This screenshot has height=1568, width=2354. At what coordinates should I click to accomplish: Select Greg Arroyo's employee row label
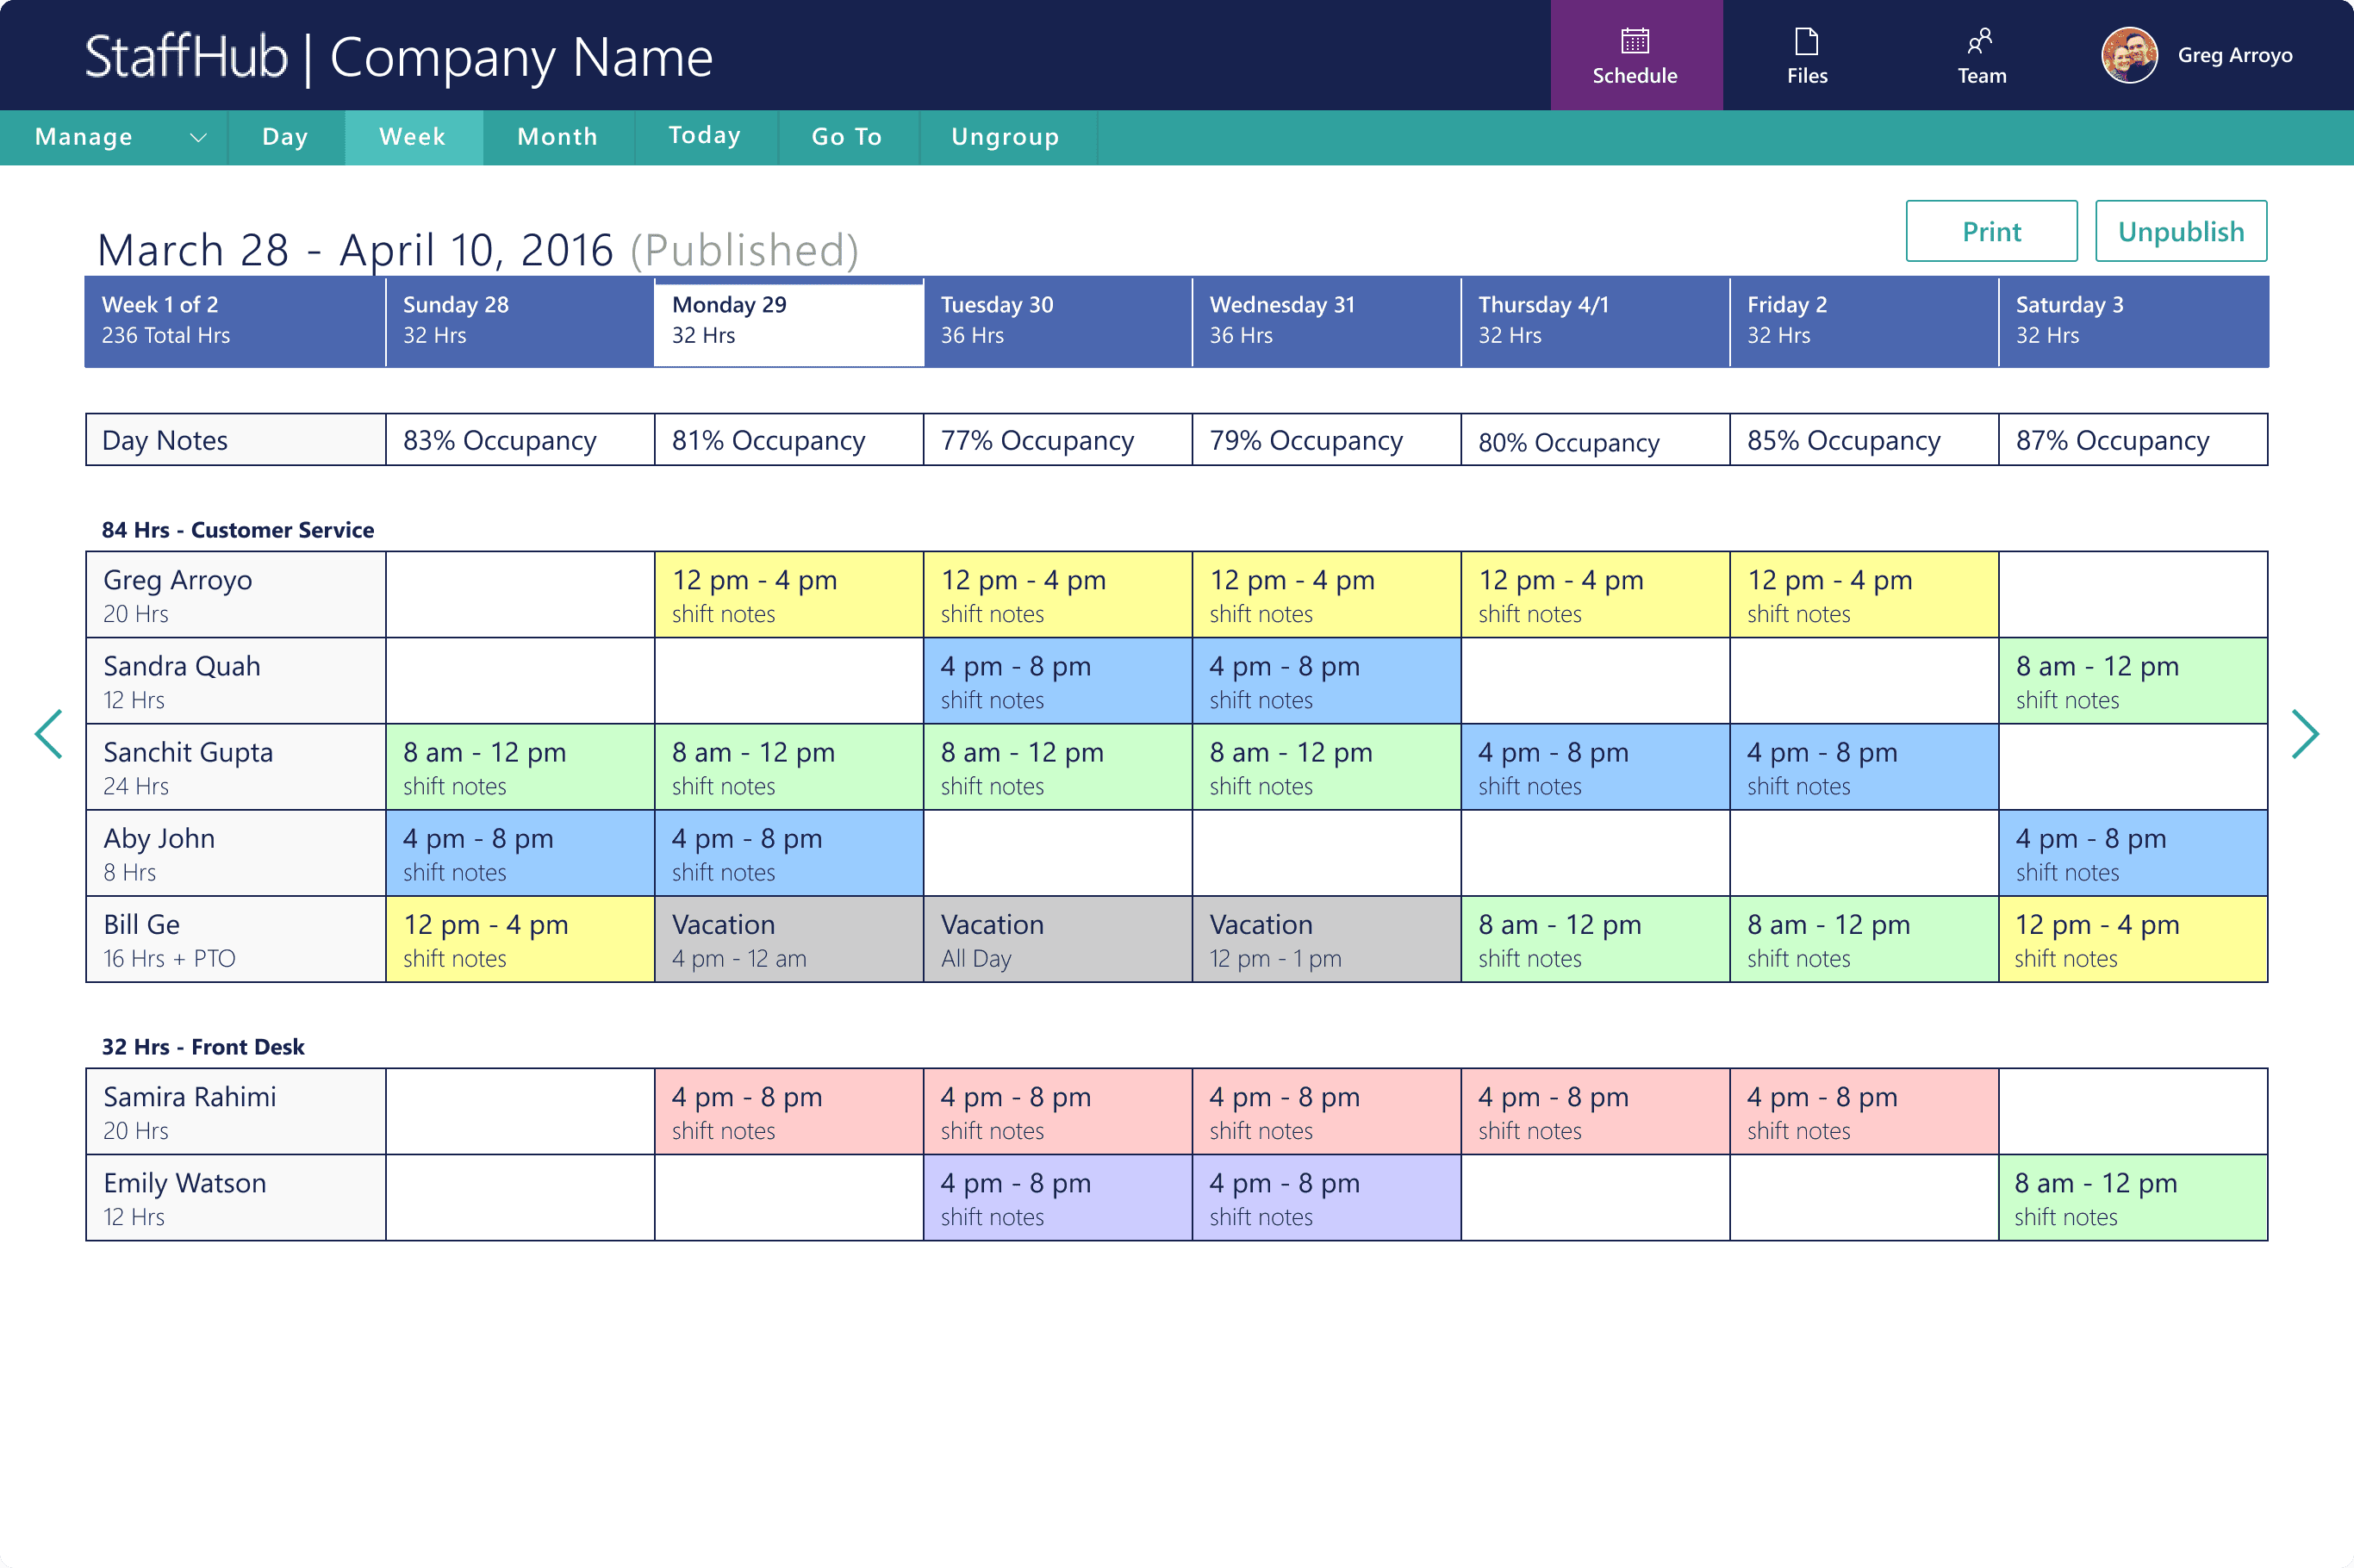[x=235, y=595]
